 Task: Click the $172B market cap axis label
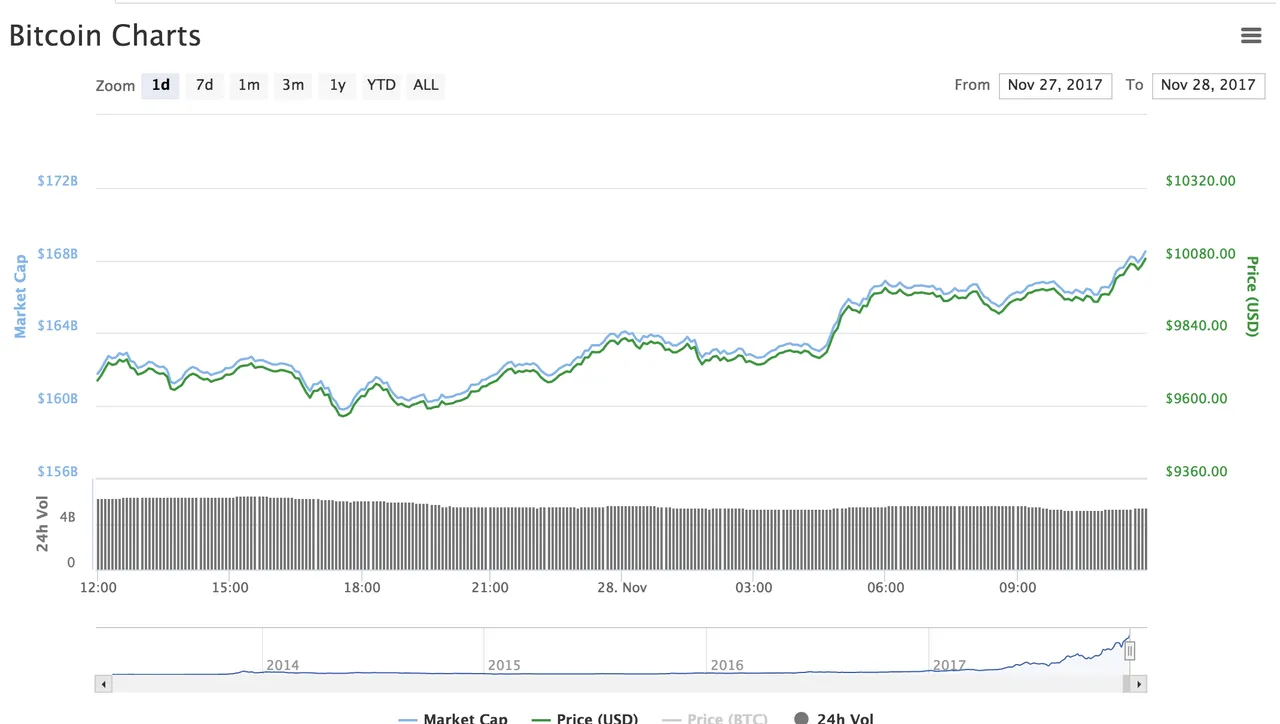tap(58, 181)
